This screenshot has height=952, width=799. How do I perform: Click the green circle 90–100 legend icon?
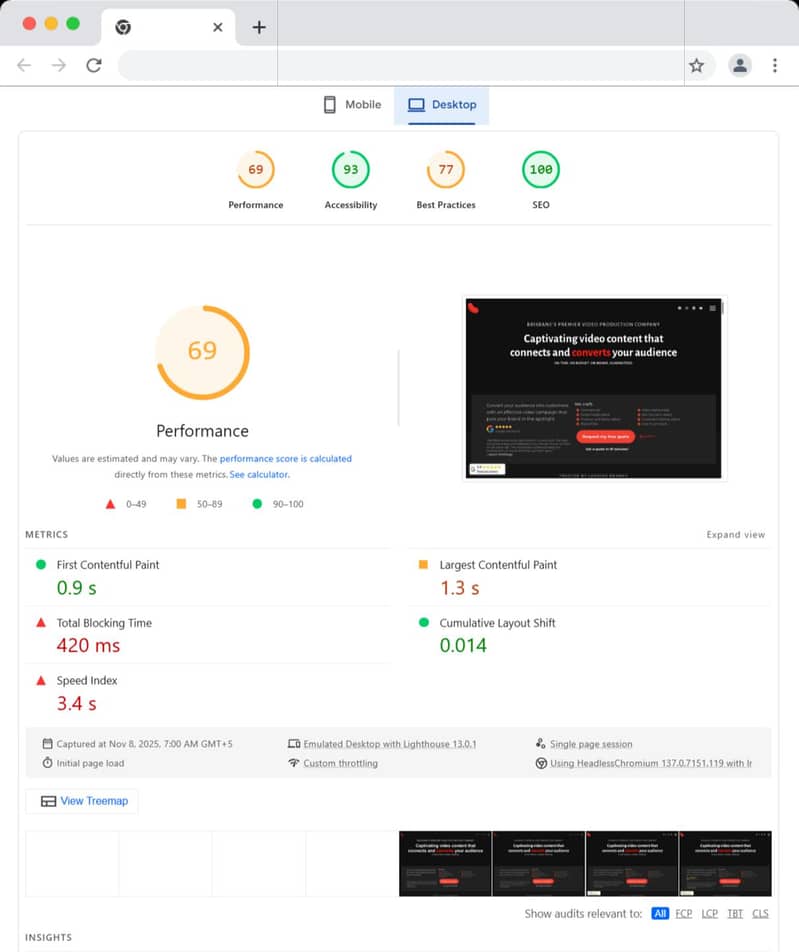(x=257, y=503)
